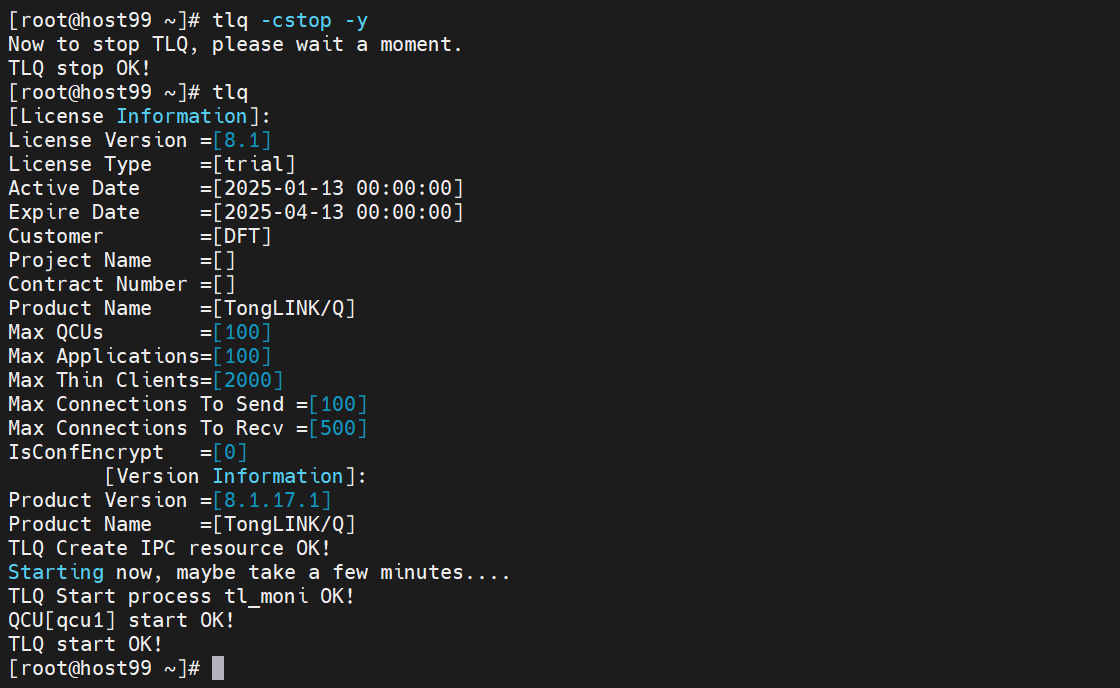Click the Max Connections To Recv value 500

[x=338, y=428]
